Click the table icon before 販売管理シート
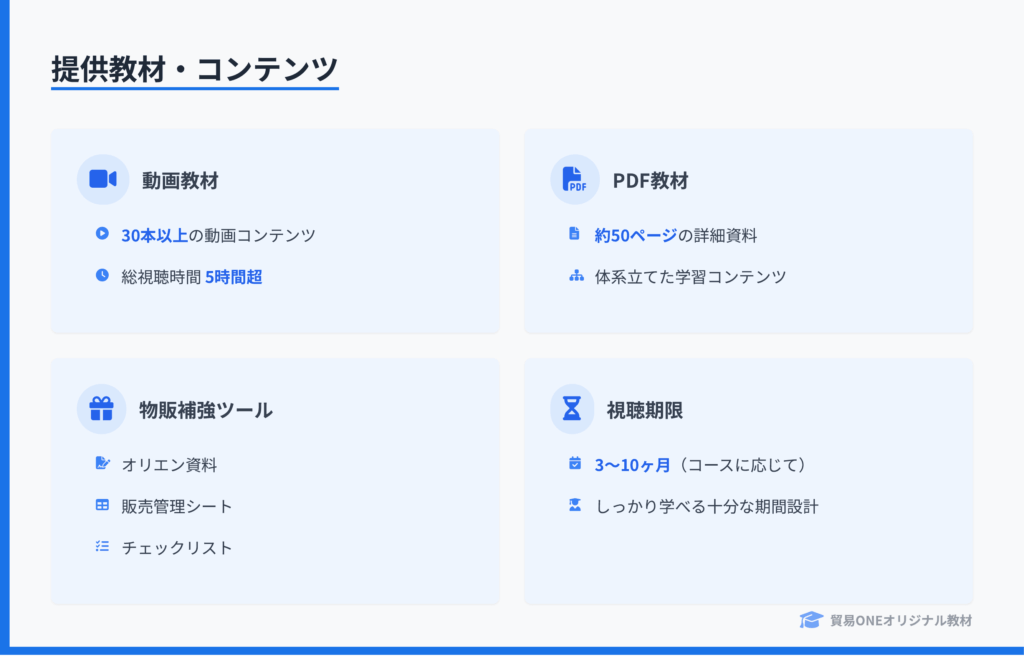1024x656 pixels. coord(102,505)
